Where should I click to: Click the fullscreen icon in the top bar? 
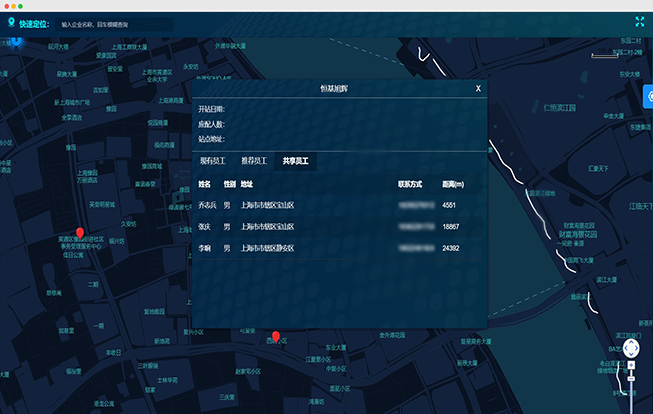[639, 21]
